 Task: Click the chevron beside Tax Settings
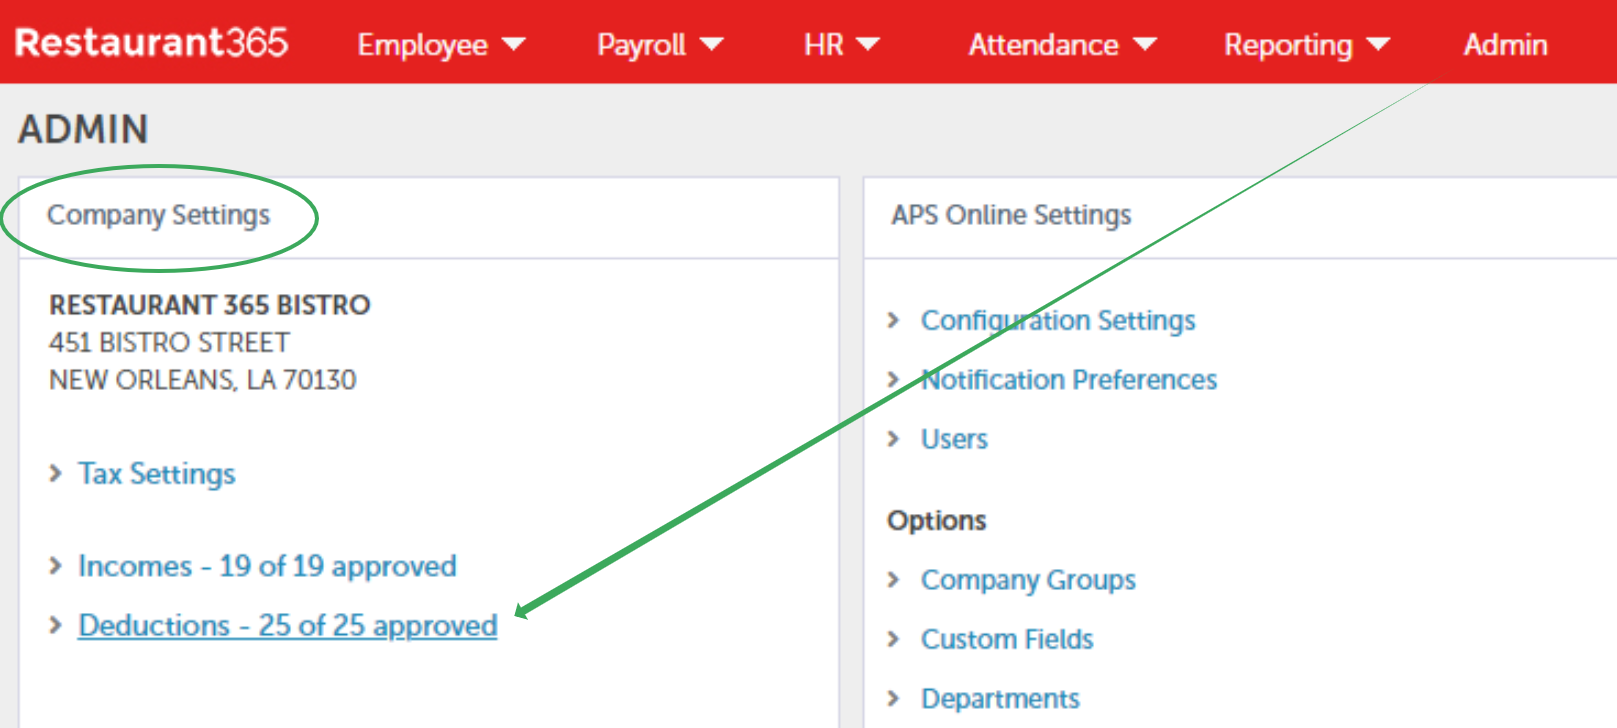(x=56, y=473)
